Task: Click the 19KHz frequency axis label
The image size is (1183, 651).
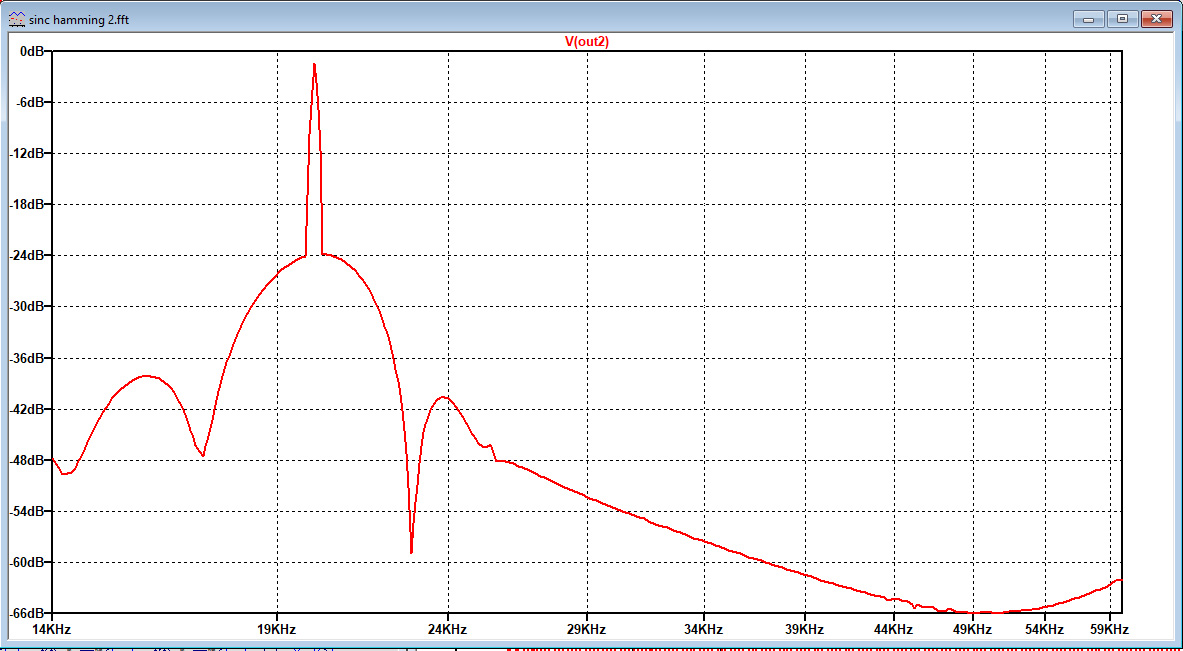Action: coord(278,629)
